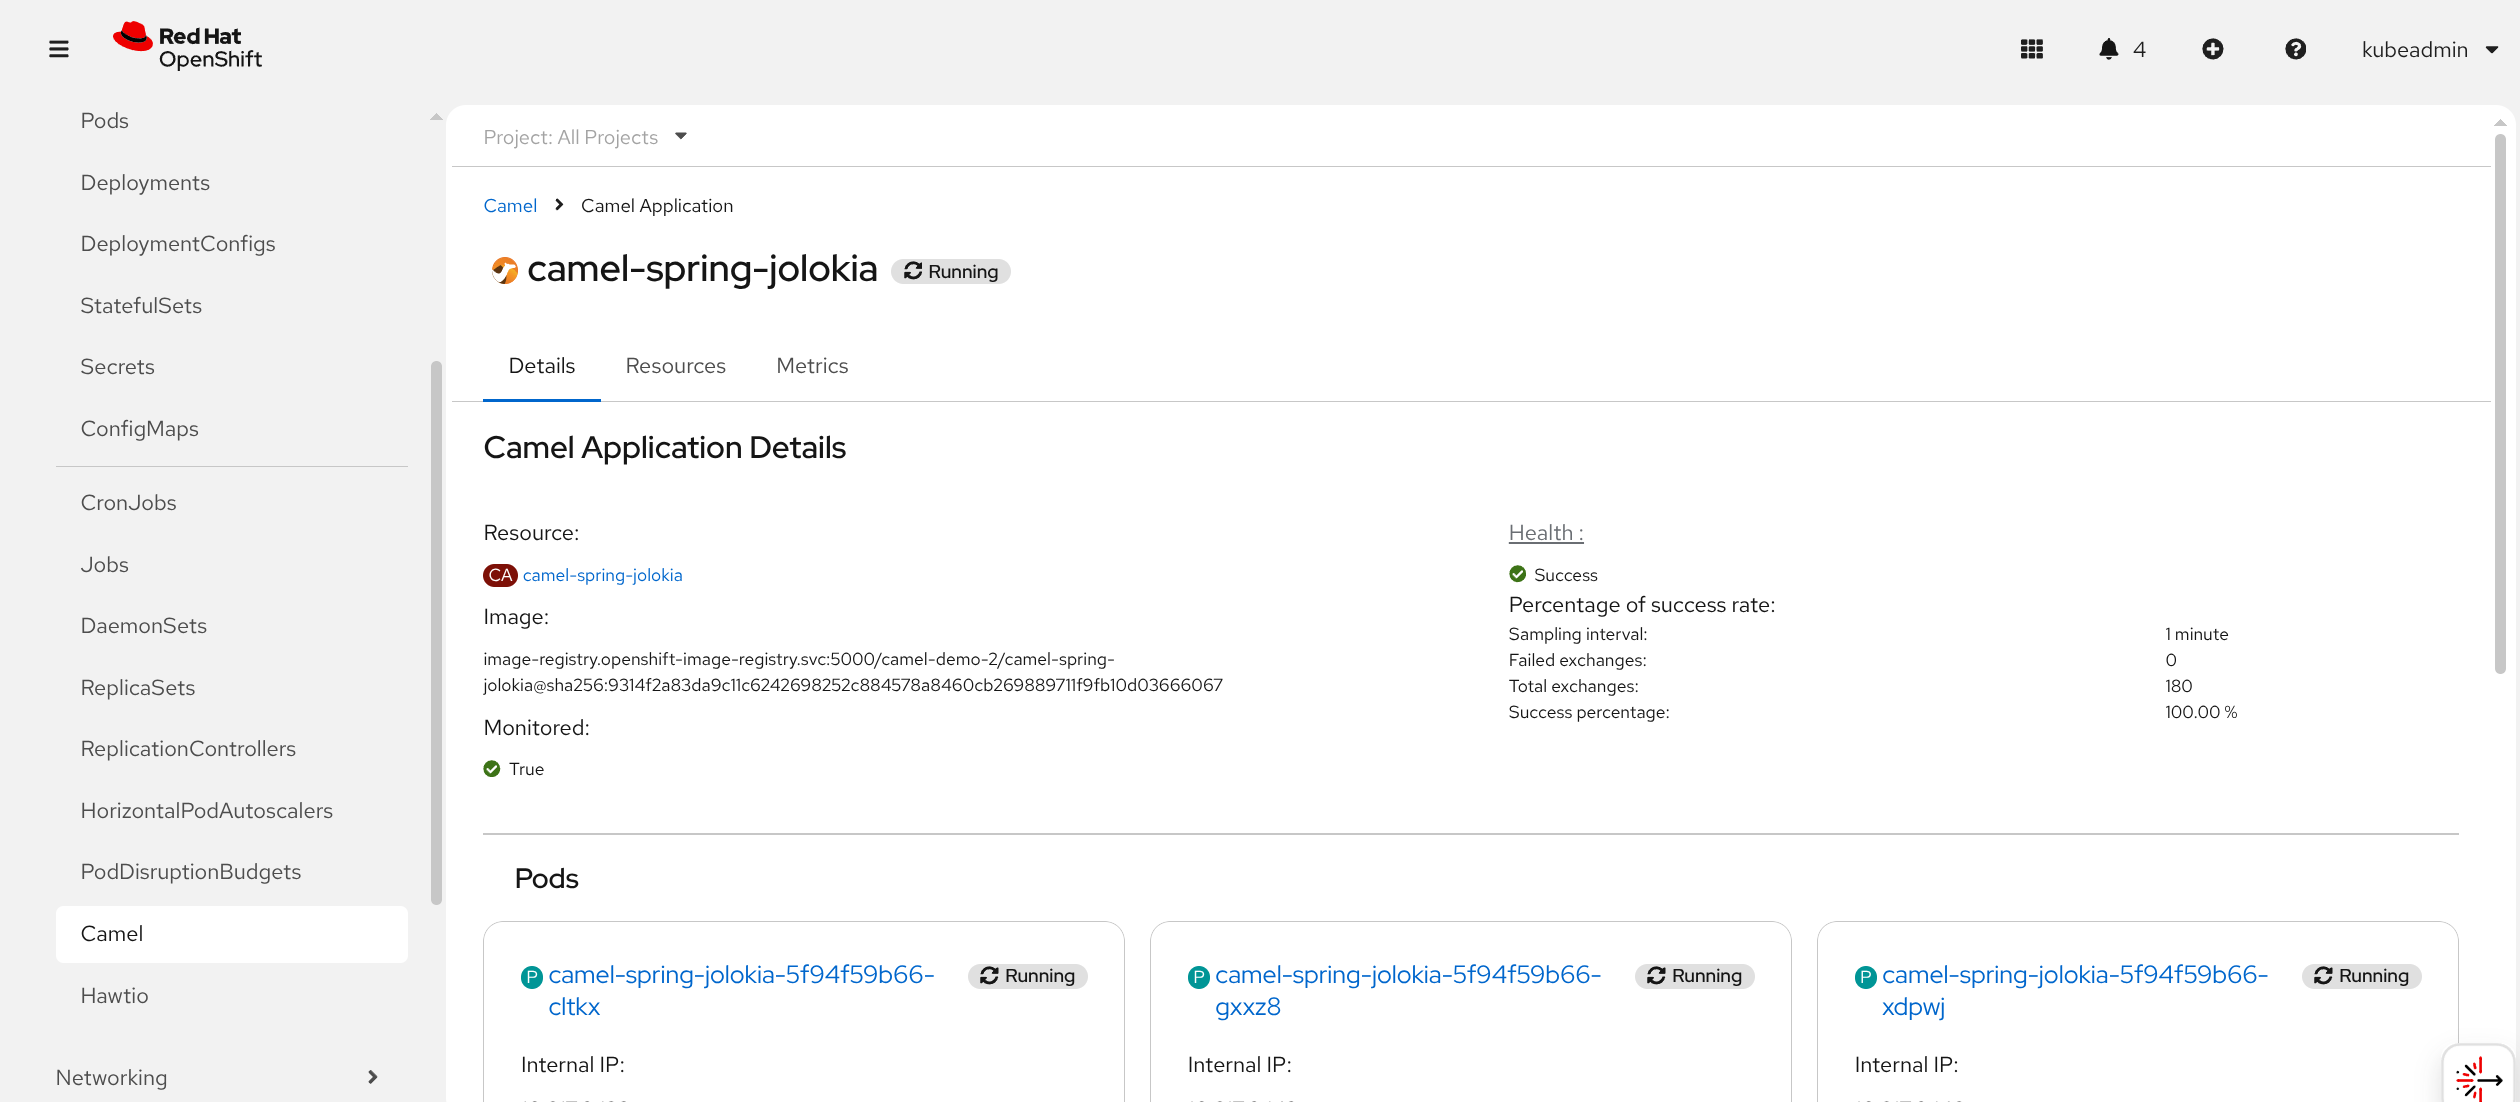
Task: Click the Camel breadcrumb link
Action: (x=510, y=206)
